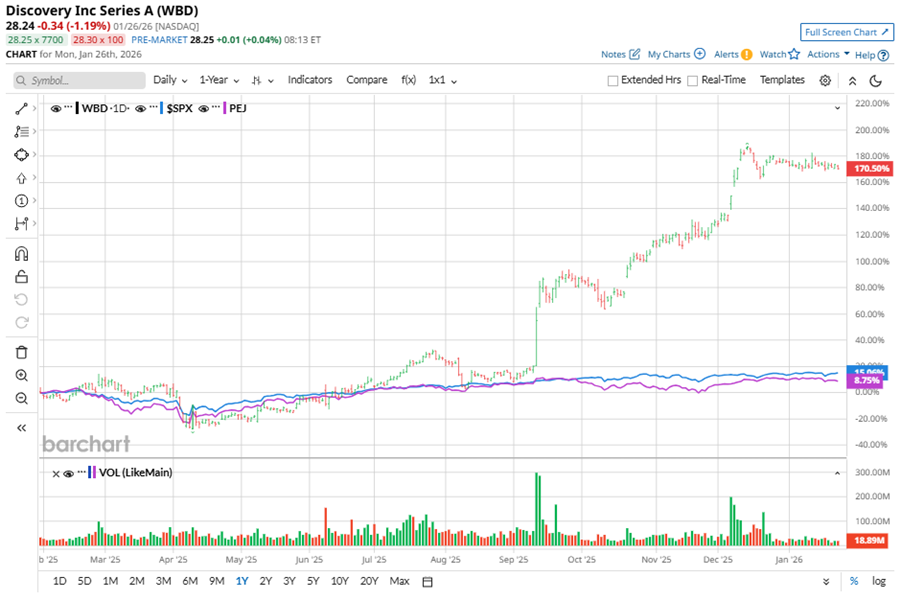
Task: Select the Max time range
Action: point(399,581)
